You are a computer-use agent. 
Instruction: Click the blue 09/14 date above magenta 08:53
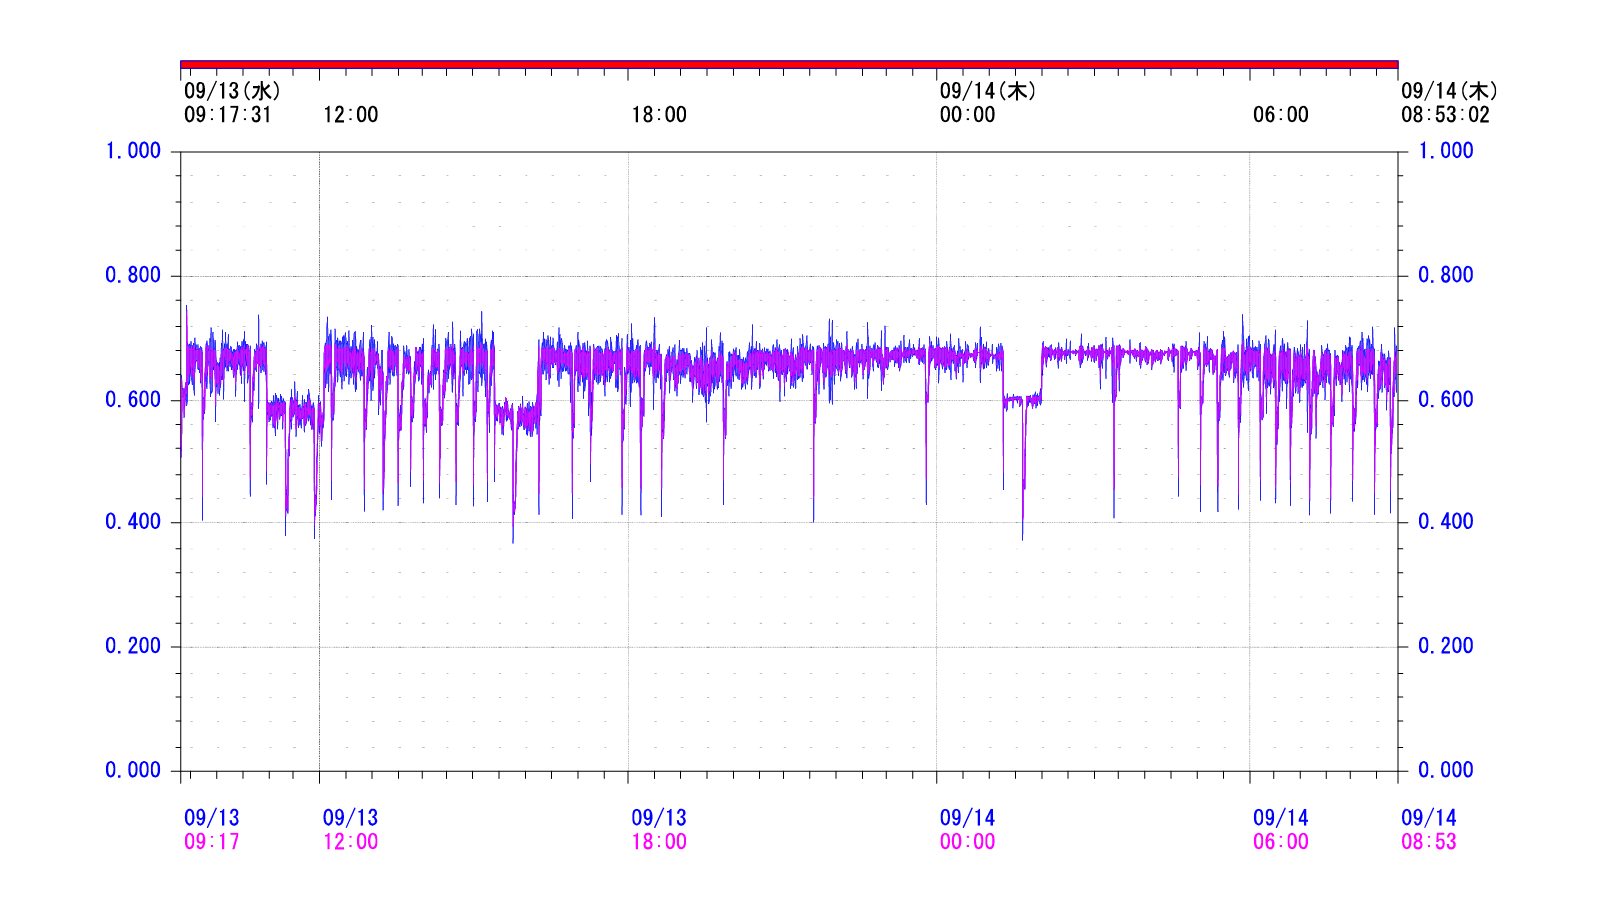(1429, 818)
